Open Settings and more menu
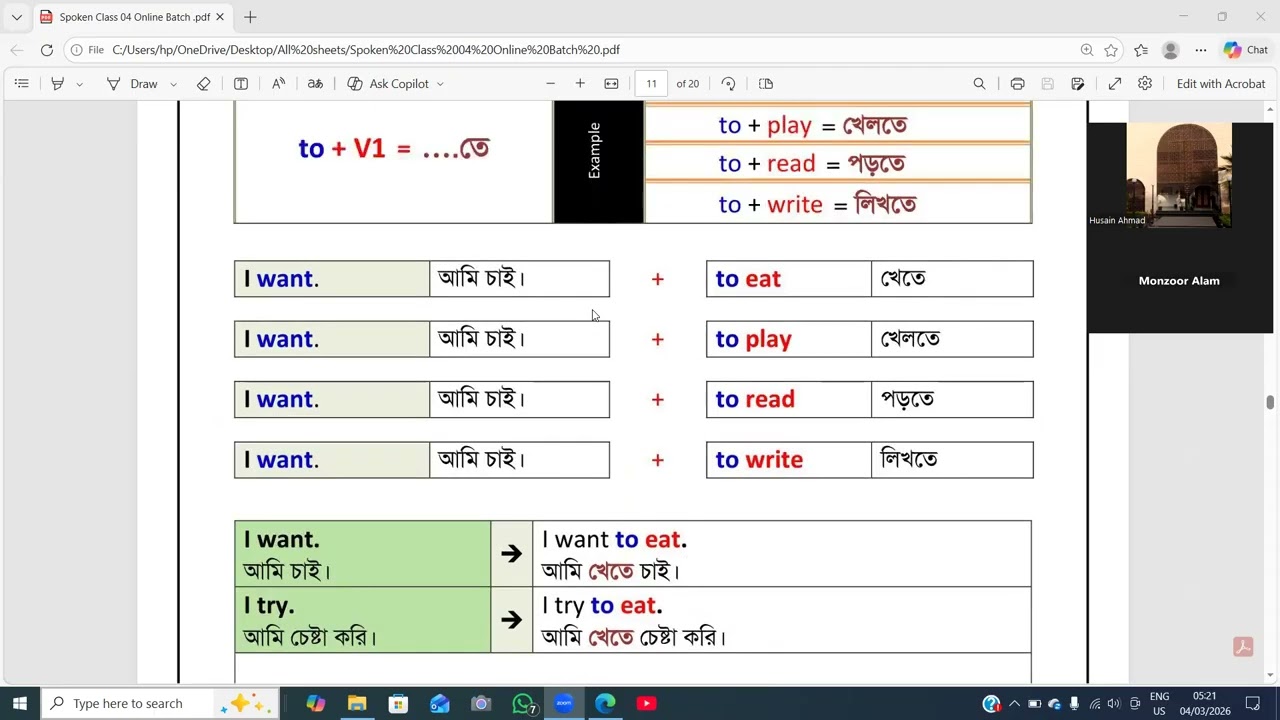The image size is (1280, 720). [x=1201, y=50]
